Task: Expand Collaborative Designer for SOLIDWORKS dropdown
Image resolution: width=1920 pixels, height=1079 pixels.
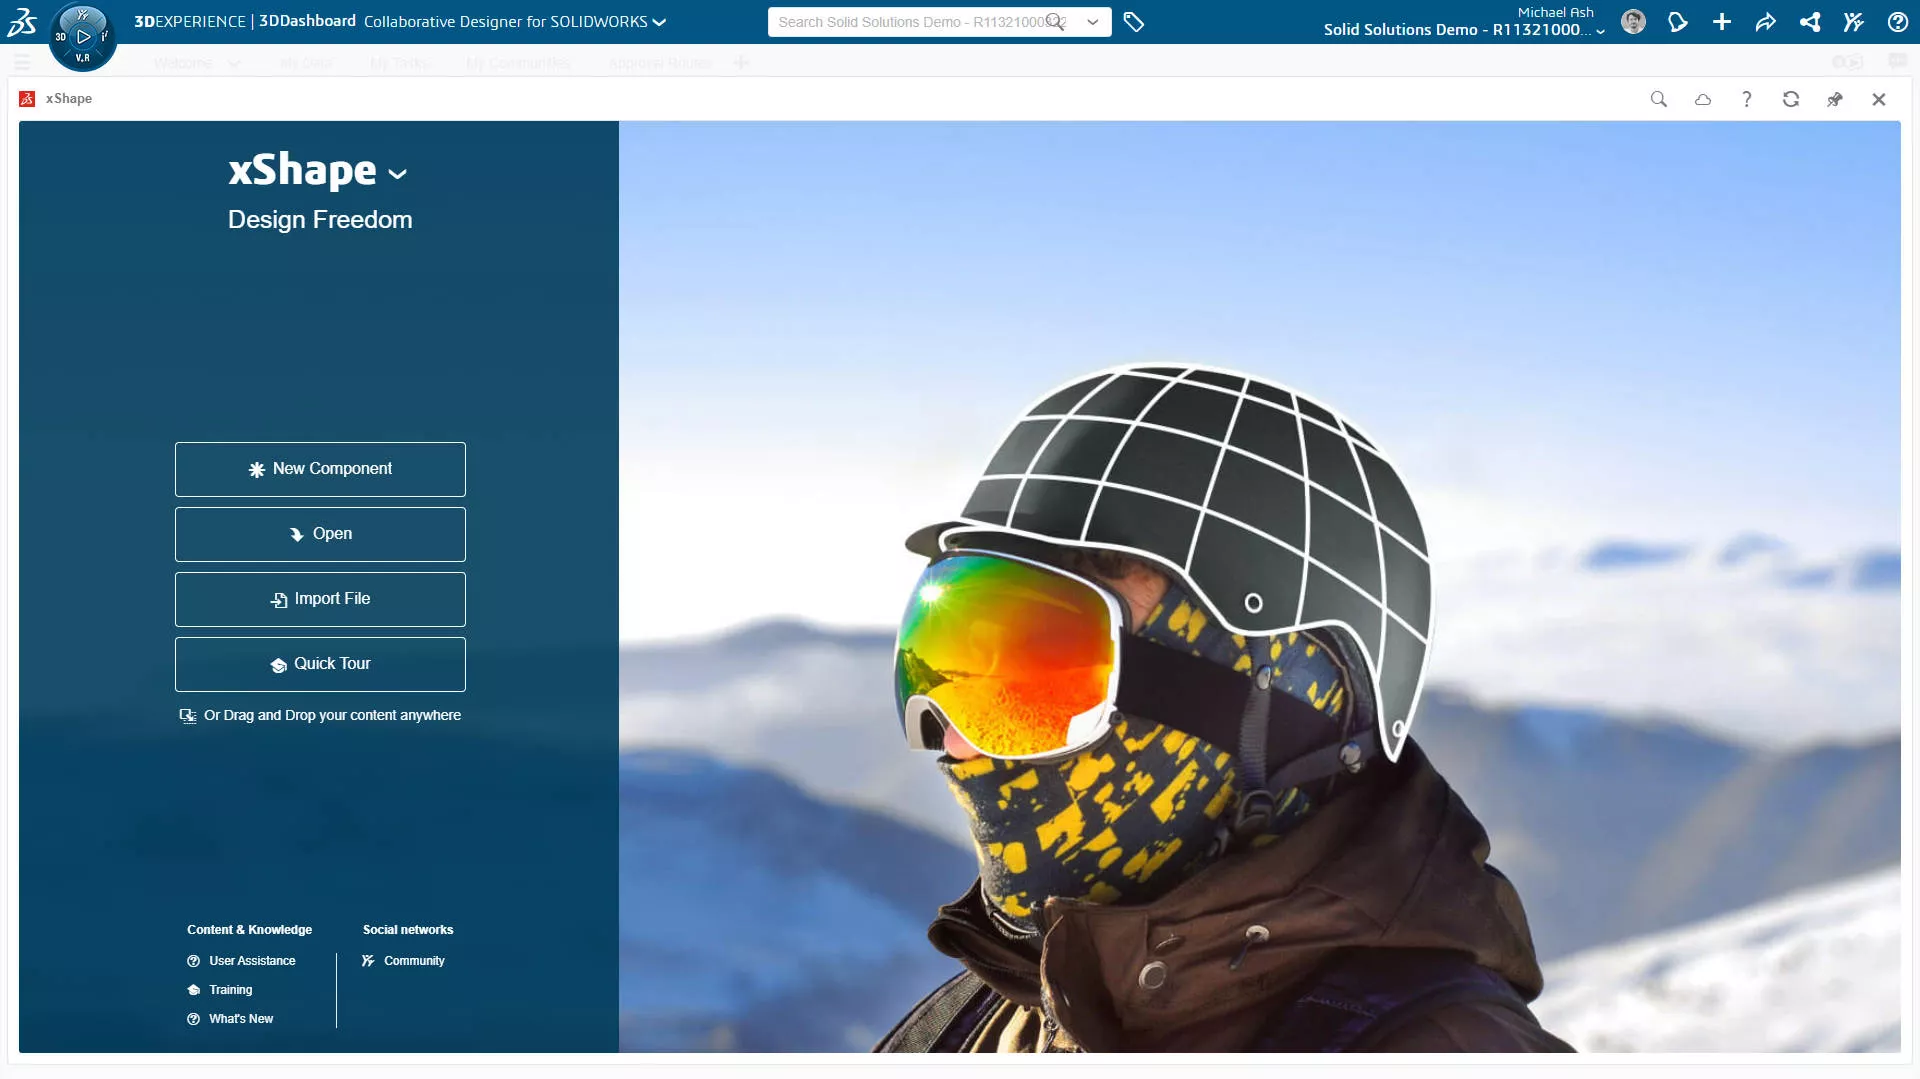Action: click(659, 22)
